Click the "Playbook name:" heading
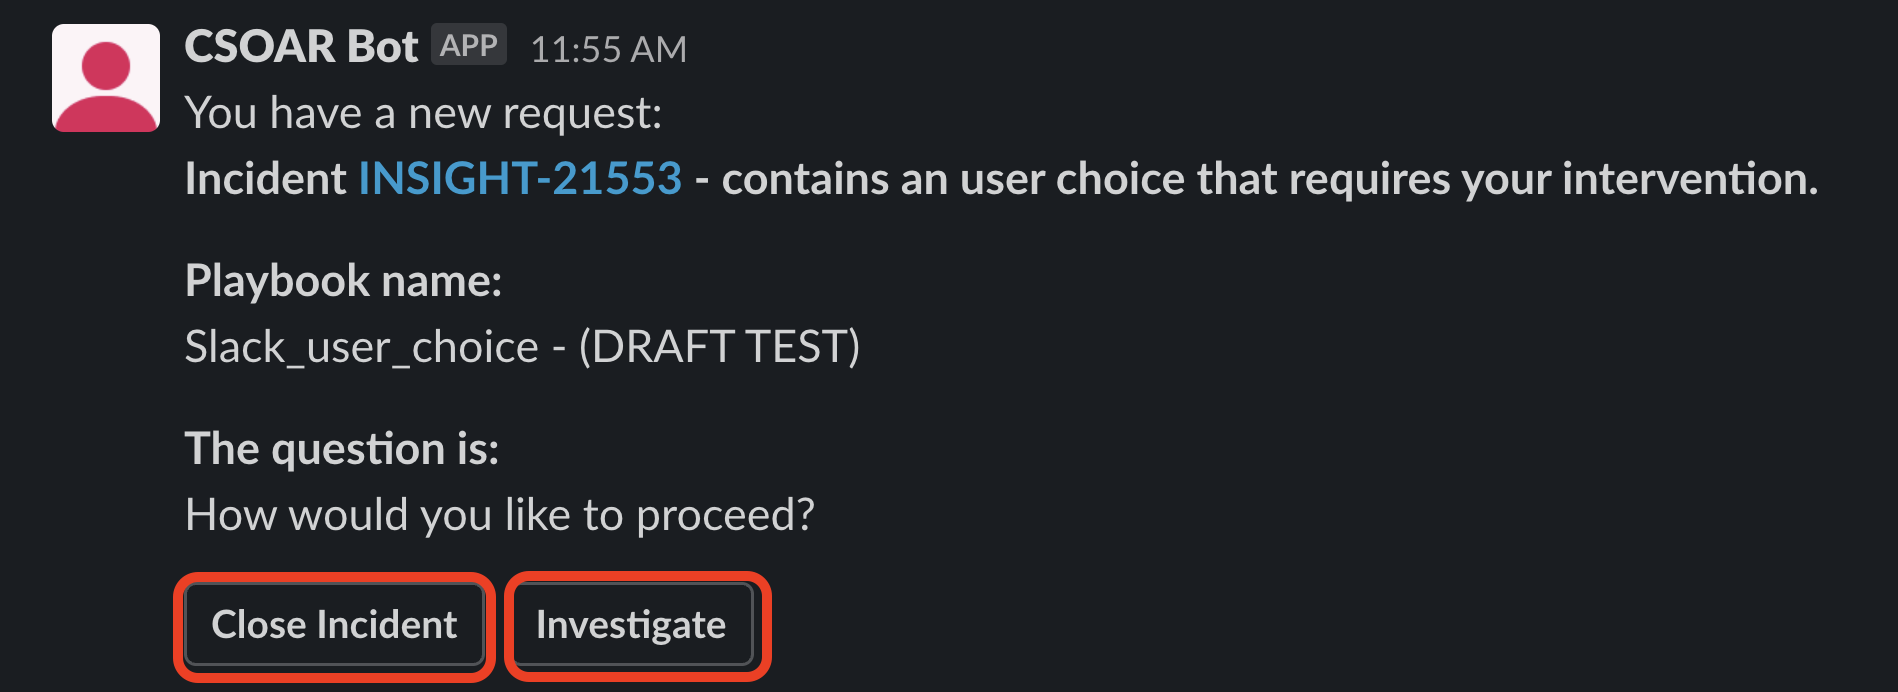The image size is (1898, 692). [x=343, y=281]
